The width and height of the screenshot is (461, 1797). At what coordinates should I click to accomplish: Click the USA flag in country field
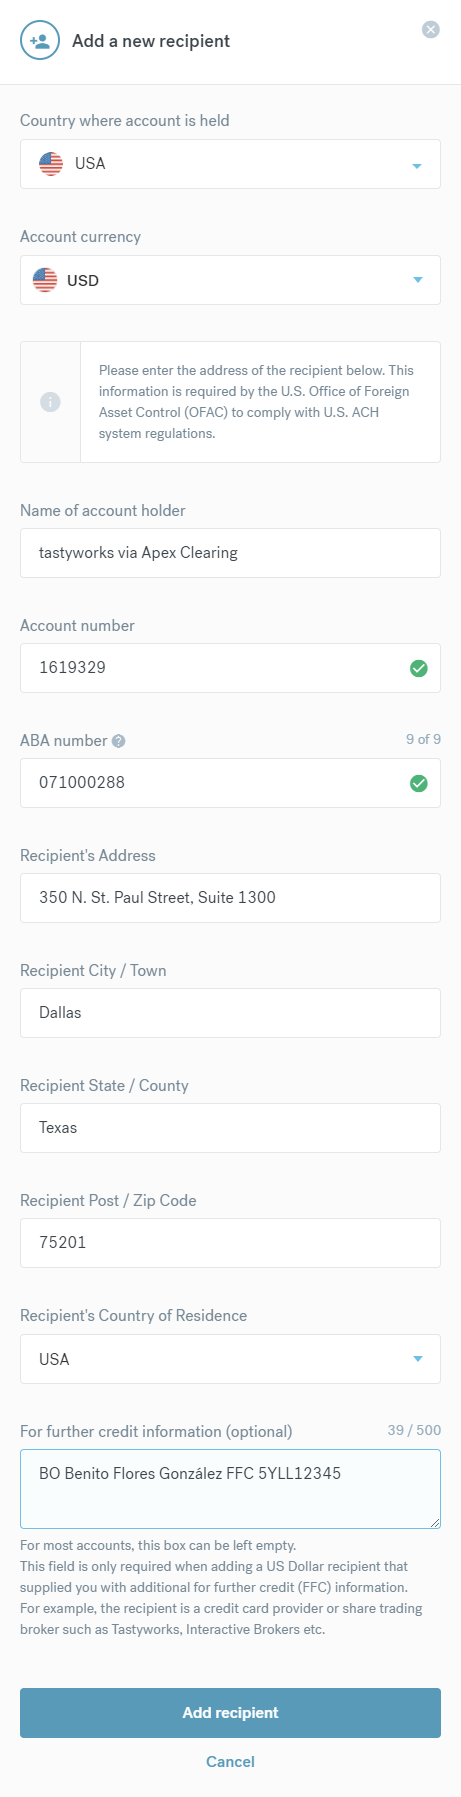pyautogui.click(x=51, y=164)
